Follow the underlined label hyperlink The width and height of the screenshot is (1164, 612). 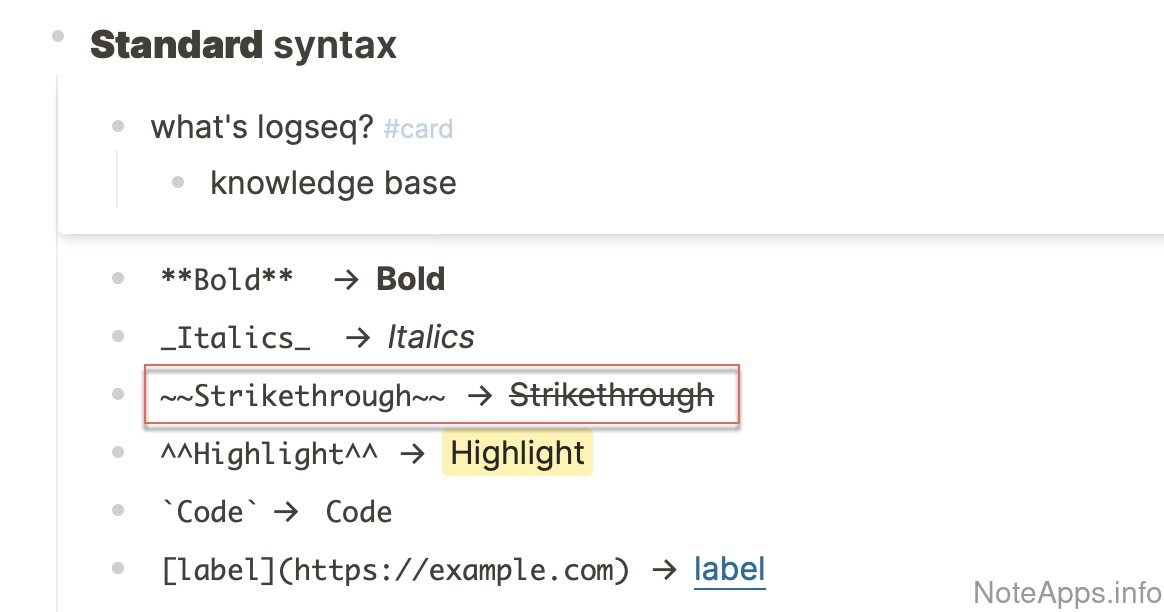pyautogui.click(x=729, y=569)
